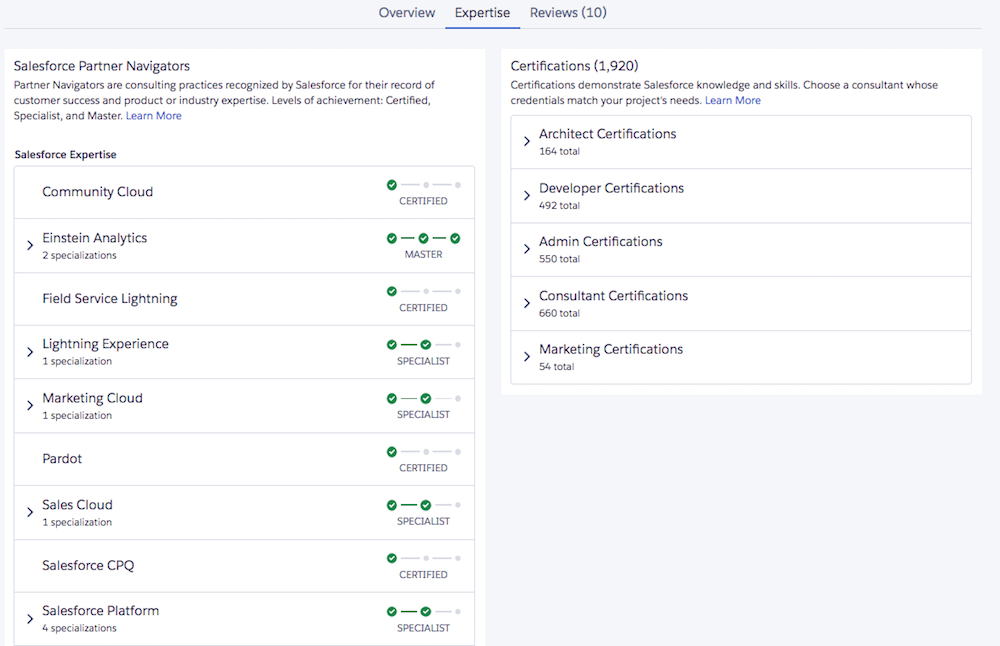Expand Marketing Cloud specialization details
This screenshot has height=646, width=1000.
30,406
